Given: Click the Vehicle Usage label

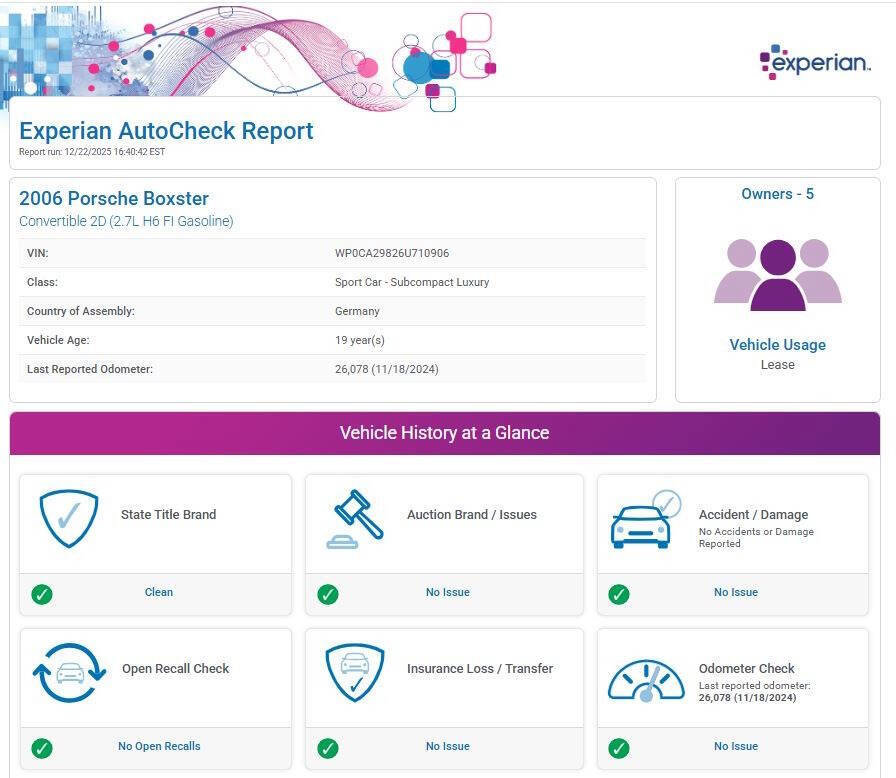Looking at the screenshot, I should tap(777, 345).
